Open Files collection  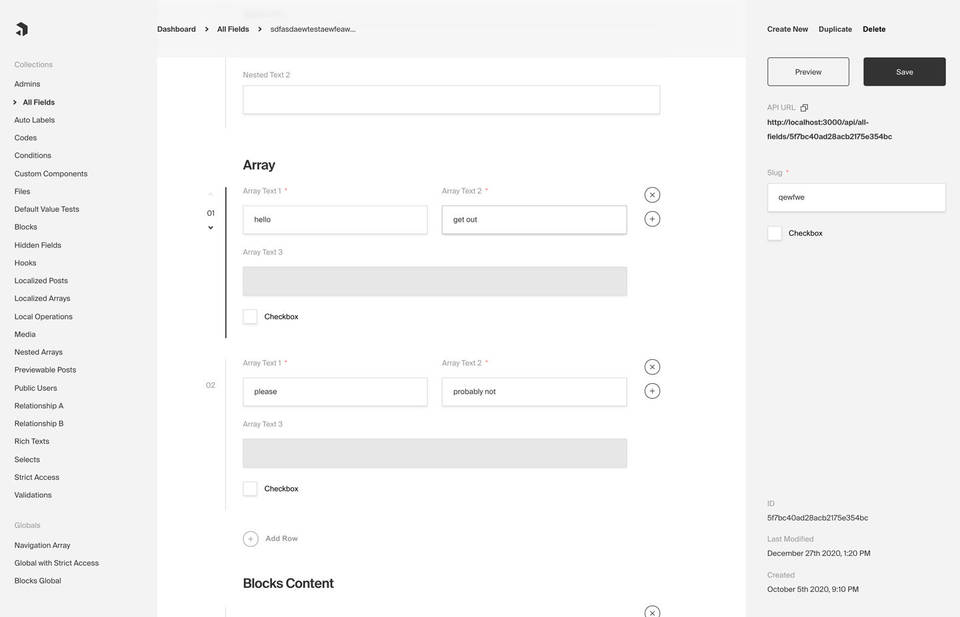[x=22, y=192]
